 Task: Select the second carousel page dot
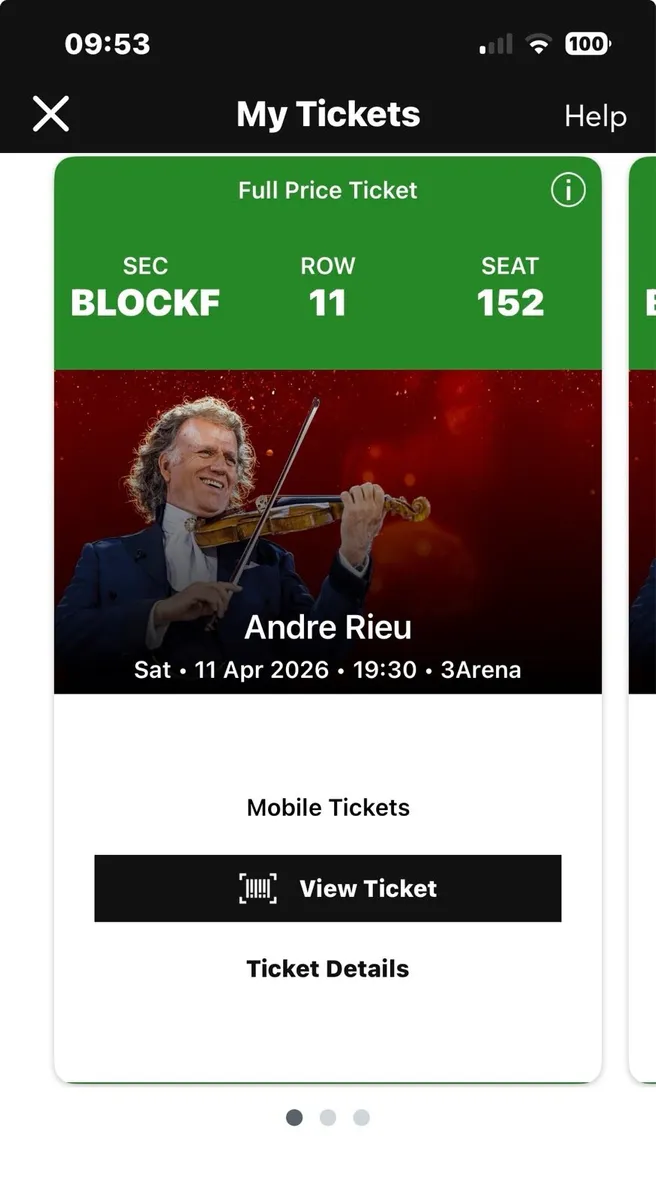point(328,1118)
